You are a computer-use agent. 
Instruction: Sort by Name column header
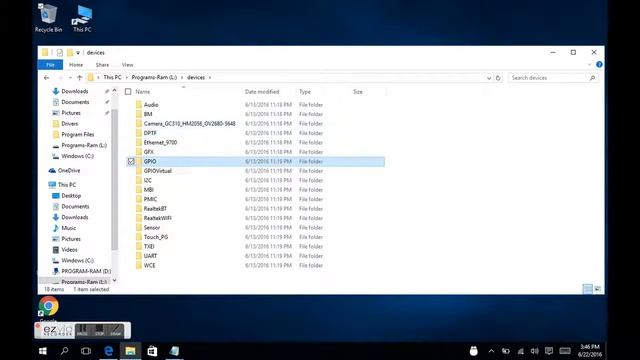pos(143,92)
